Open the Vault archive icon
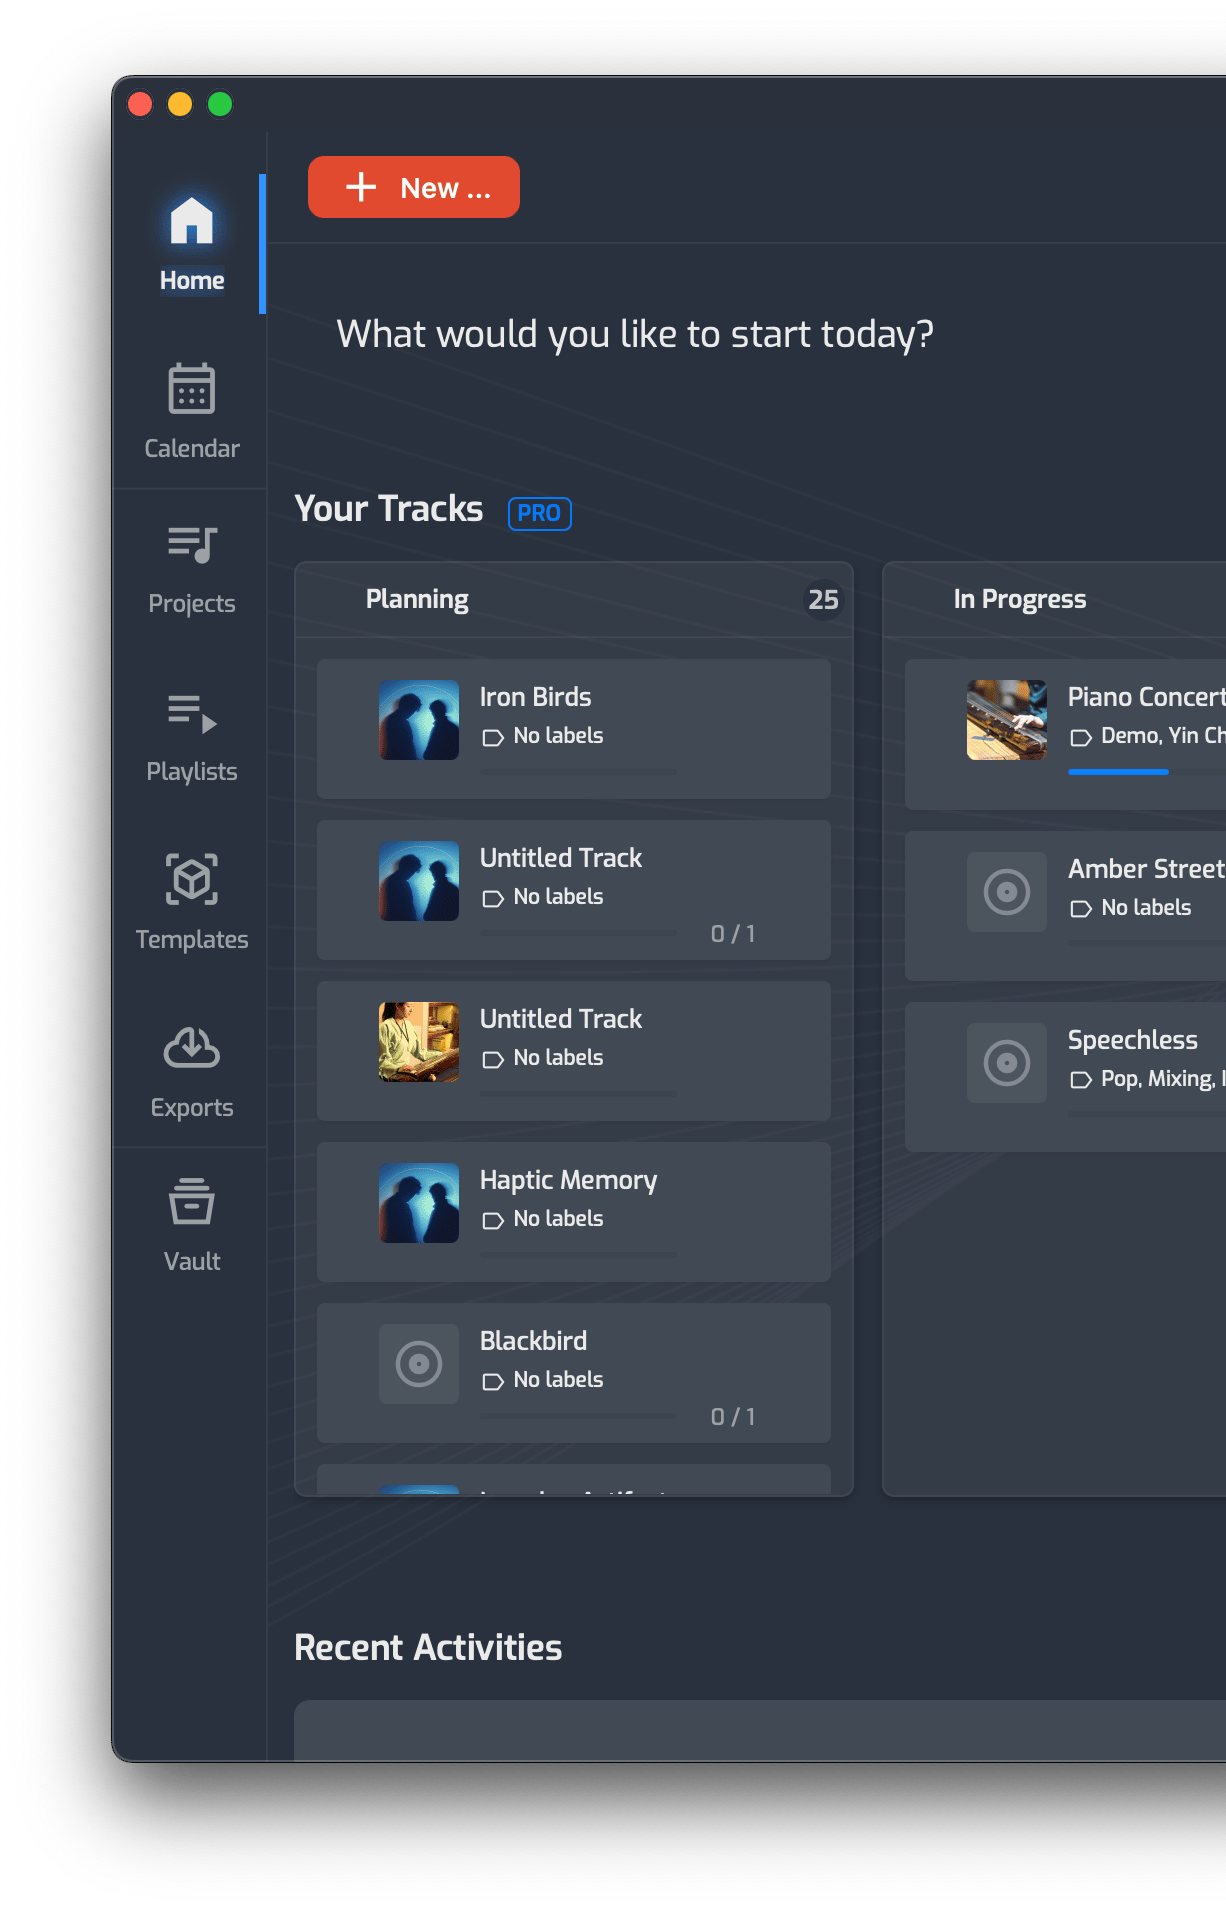Image resolution: width=1226 pixels, height=1910 pixels. tap(191, 1201)
